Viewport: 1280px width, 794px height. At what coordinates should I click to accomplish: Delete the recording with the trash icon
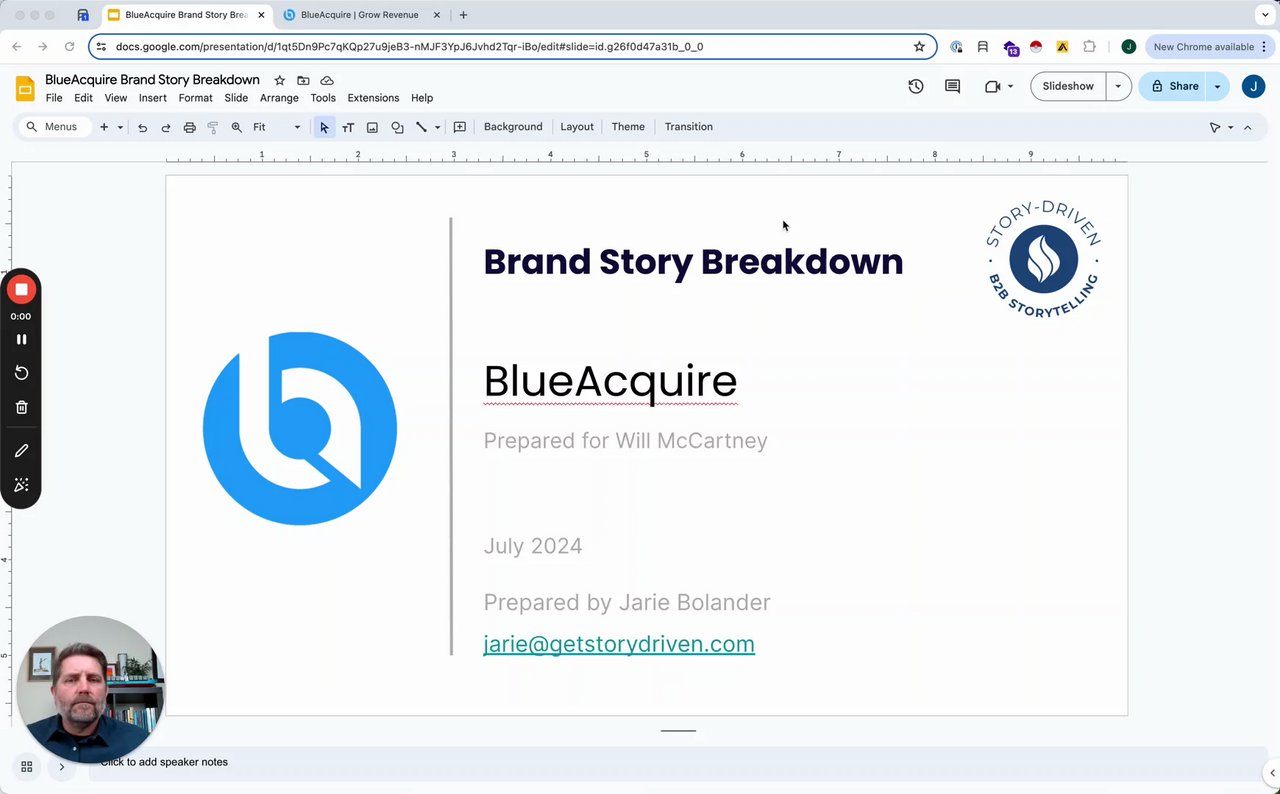coord(21,407)
